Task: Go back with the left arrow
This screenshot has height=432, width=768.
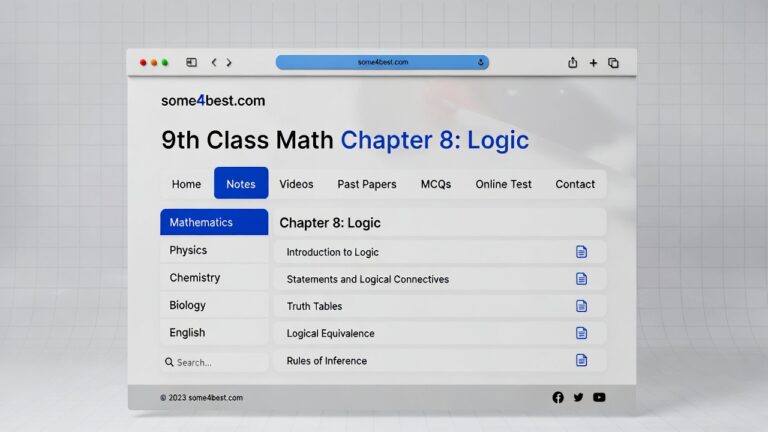Action: click(x=214, y=62)
